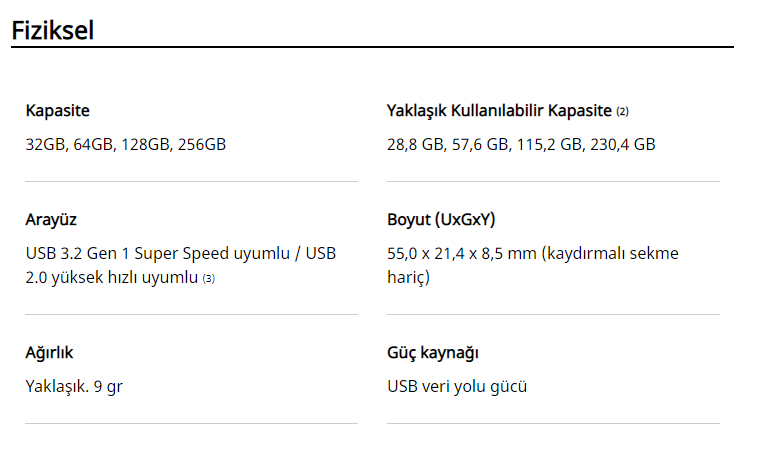Click the Kapasite label
Viewport: 766px width, 456px height.
(58, 110)
